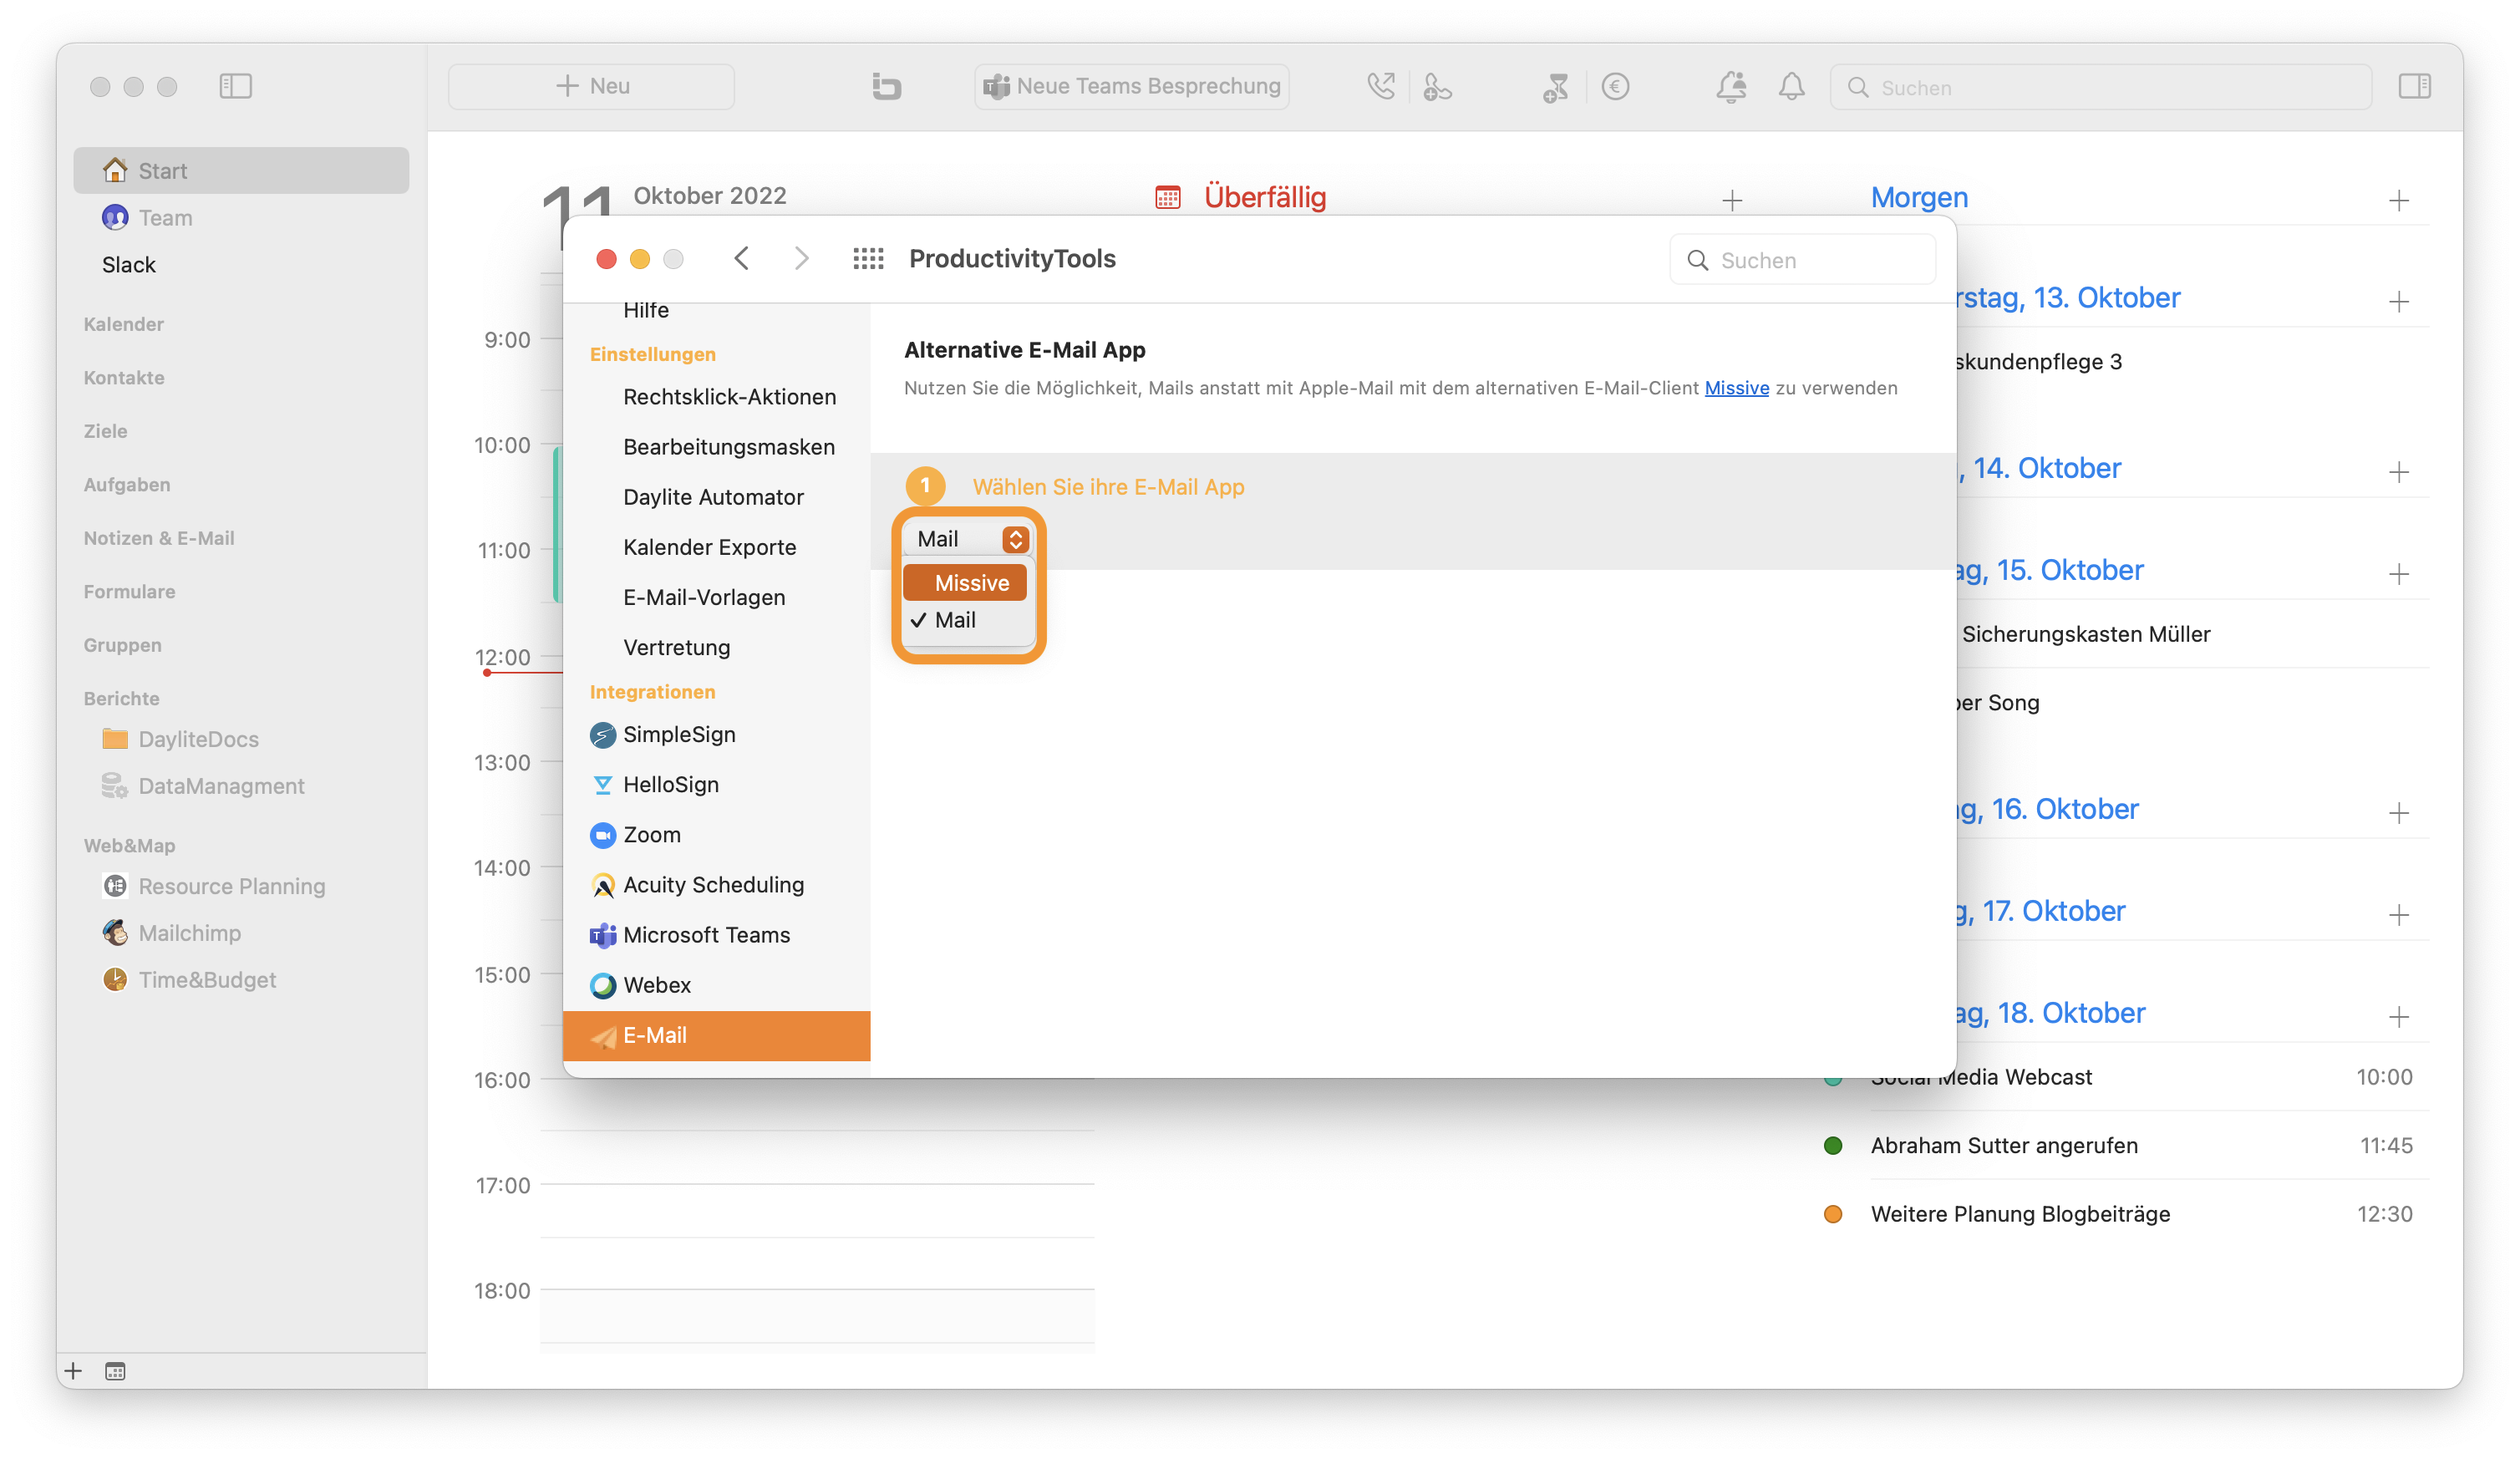The height and width of the screenshot is (1459, 2520).
Task: Open notifications bell icon
Action: click(x=1791, y=86)
